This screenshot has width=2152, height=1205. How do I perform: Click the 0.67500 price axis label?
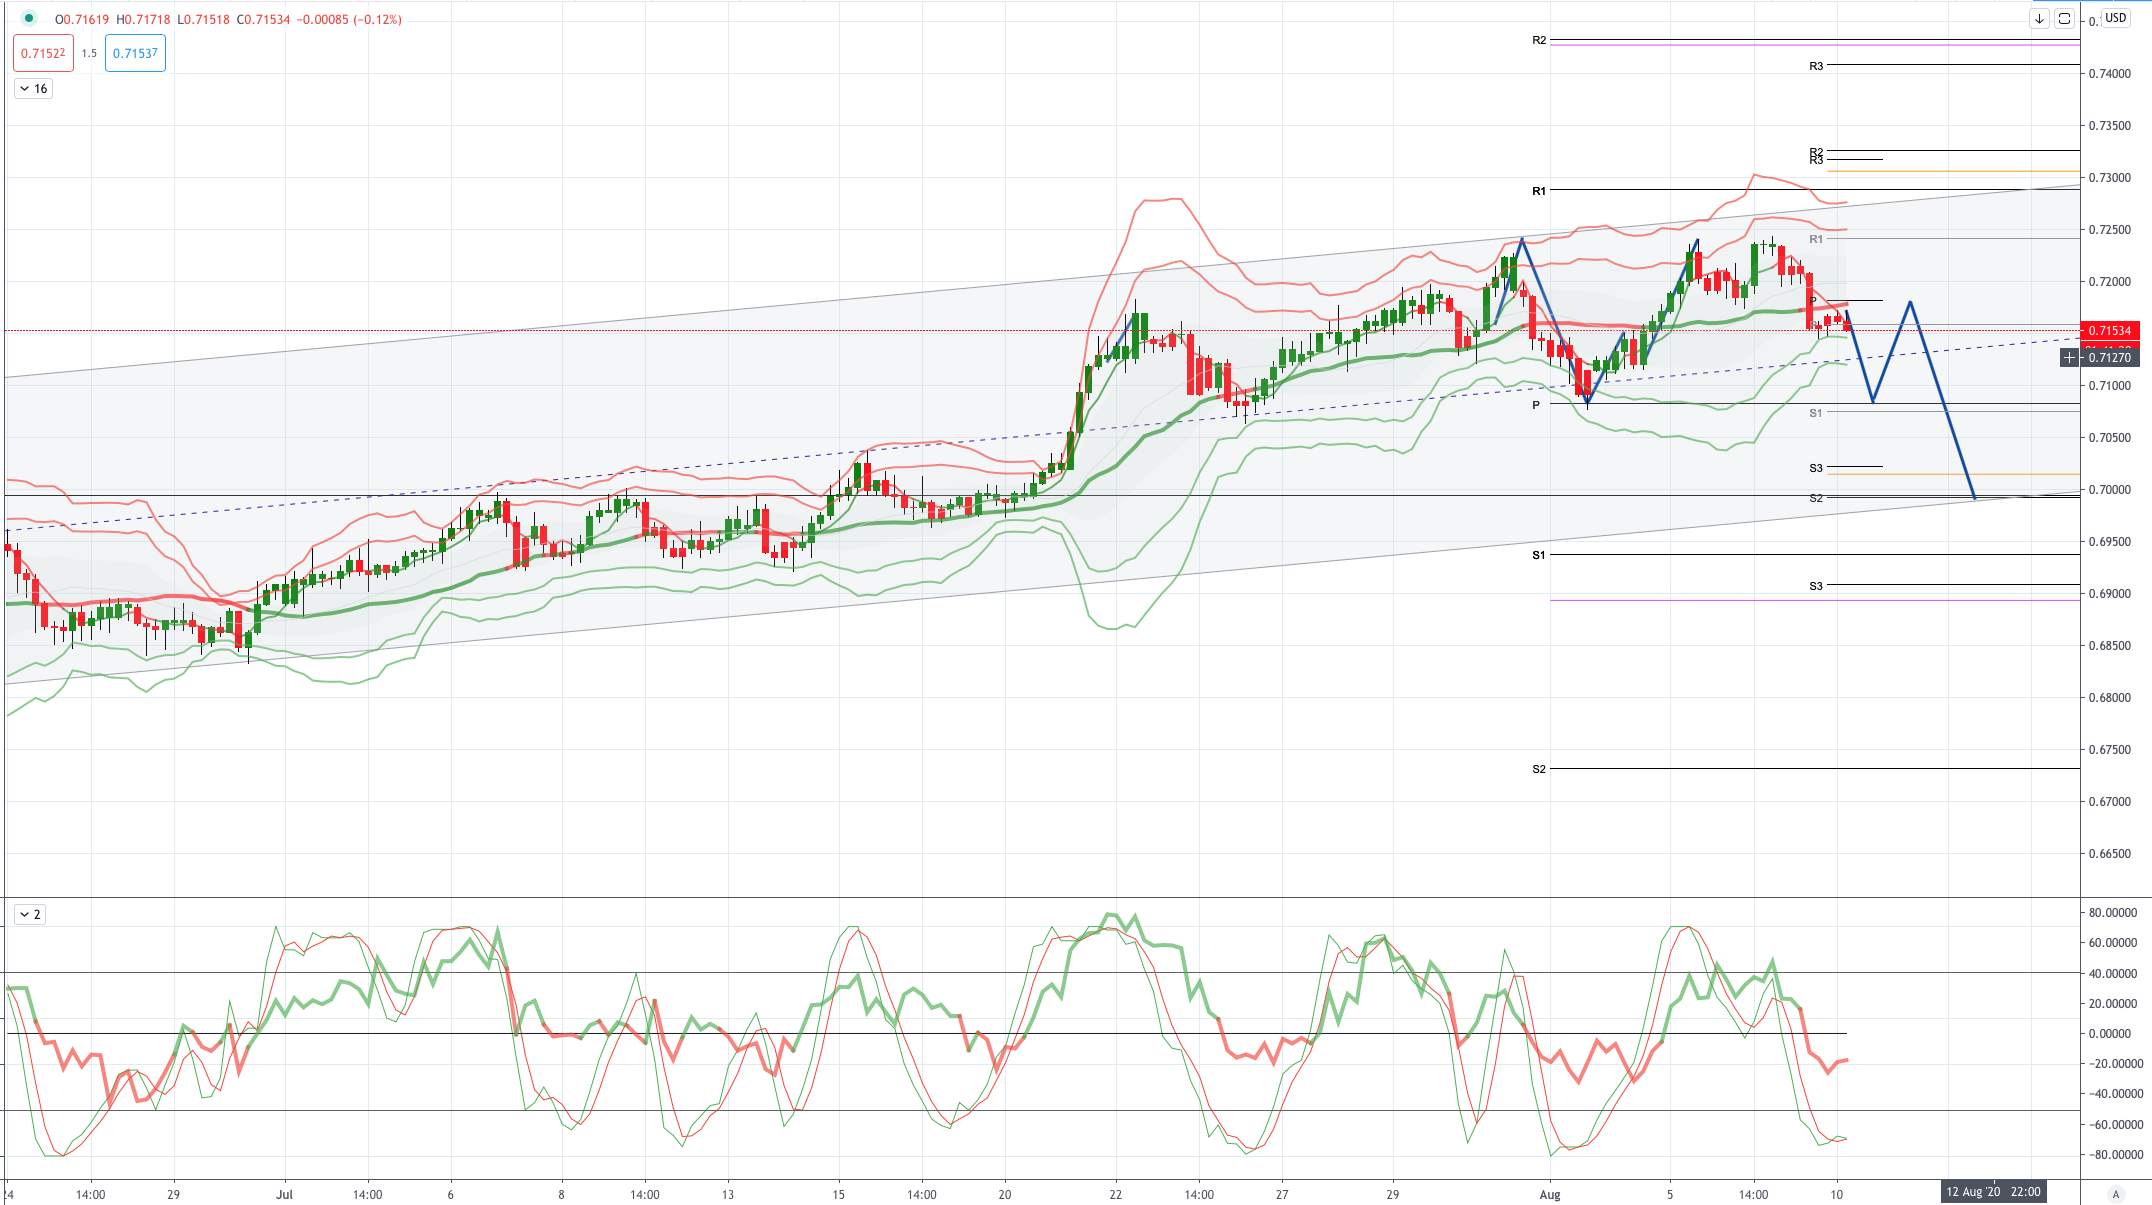pyautogui.click(x=2109, y=750)
